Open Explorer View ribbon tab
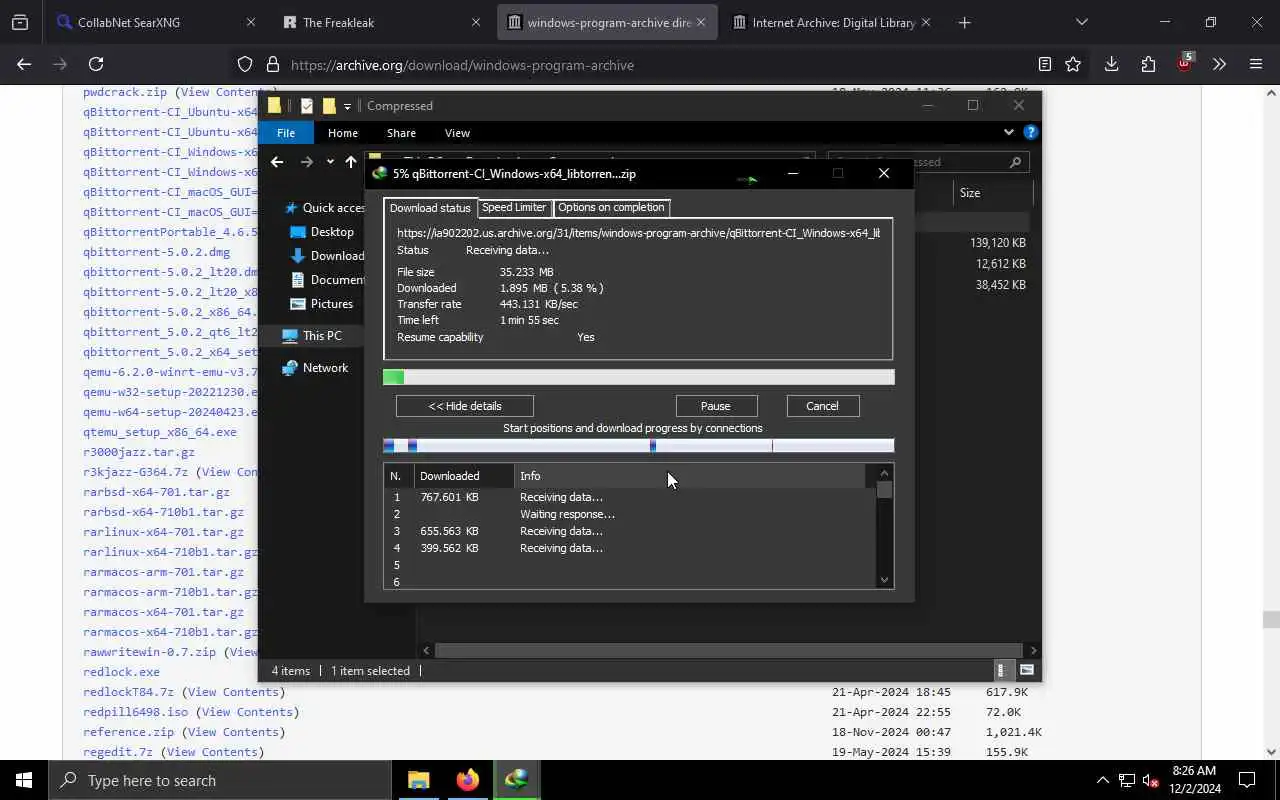This screenshot has width=1280, height=800. (457, 132)
